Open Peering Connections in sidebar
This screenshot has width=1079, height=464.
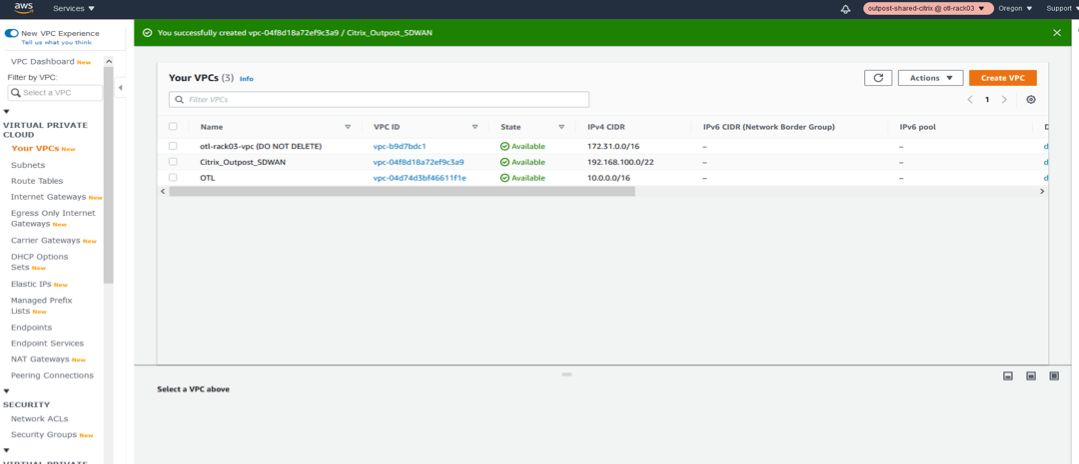(x=52, y=375)
